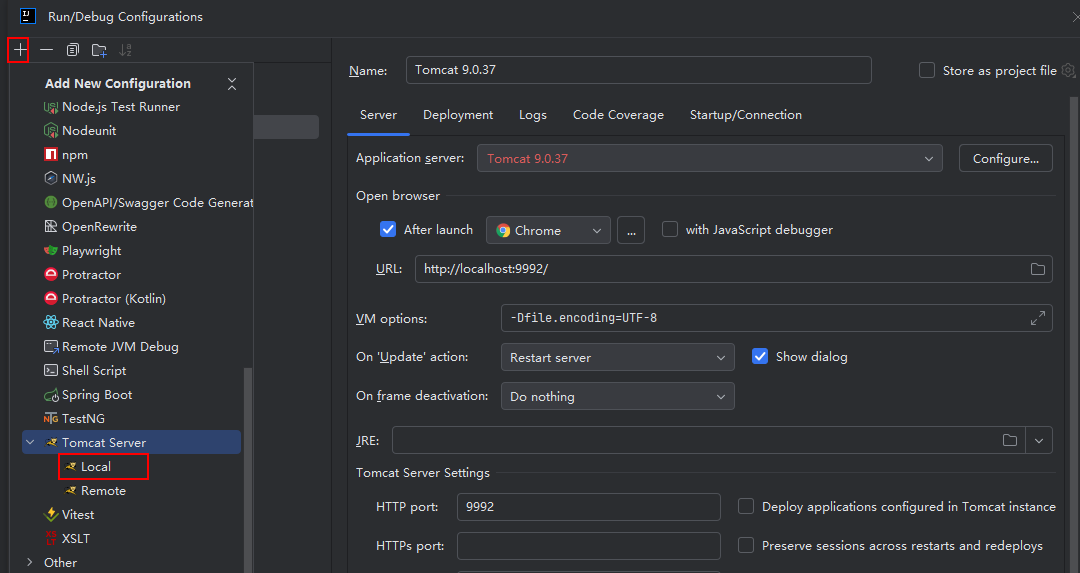Click the Tomcat Server Settings heading
Image resolution: width=1080 pixels, height=573 pixels.
point(423,472)
